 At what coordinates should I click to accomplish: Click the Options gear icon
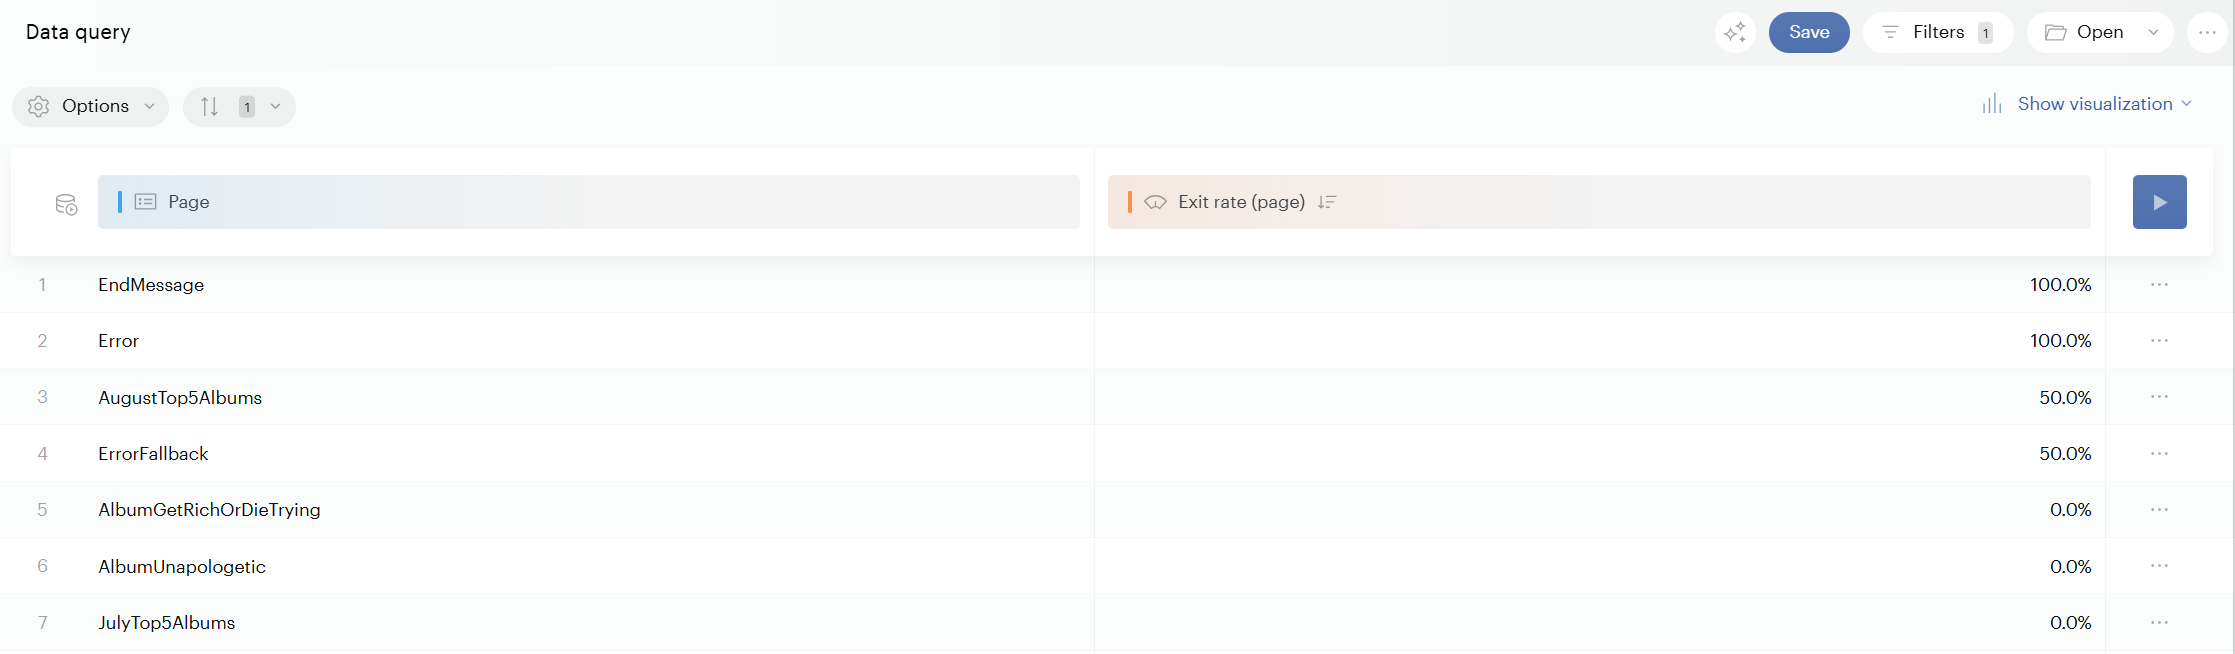point(39,106)
